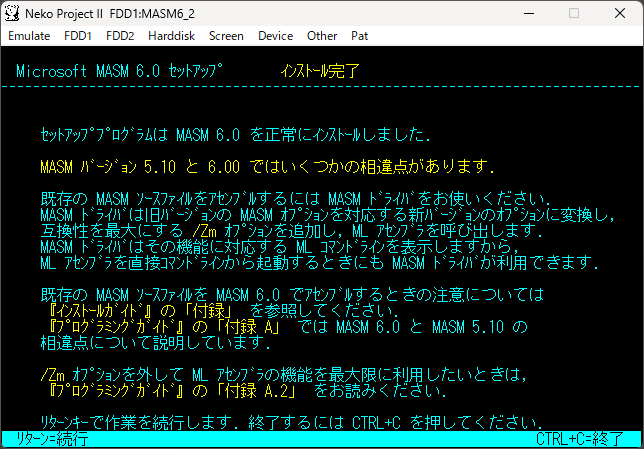Open the FDD2 menu

(x=120, y=36)
